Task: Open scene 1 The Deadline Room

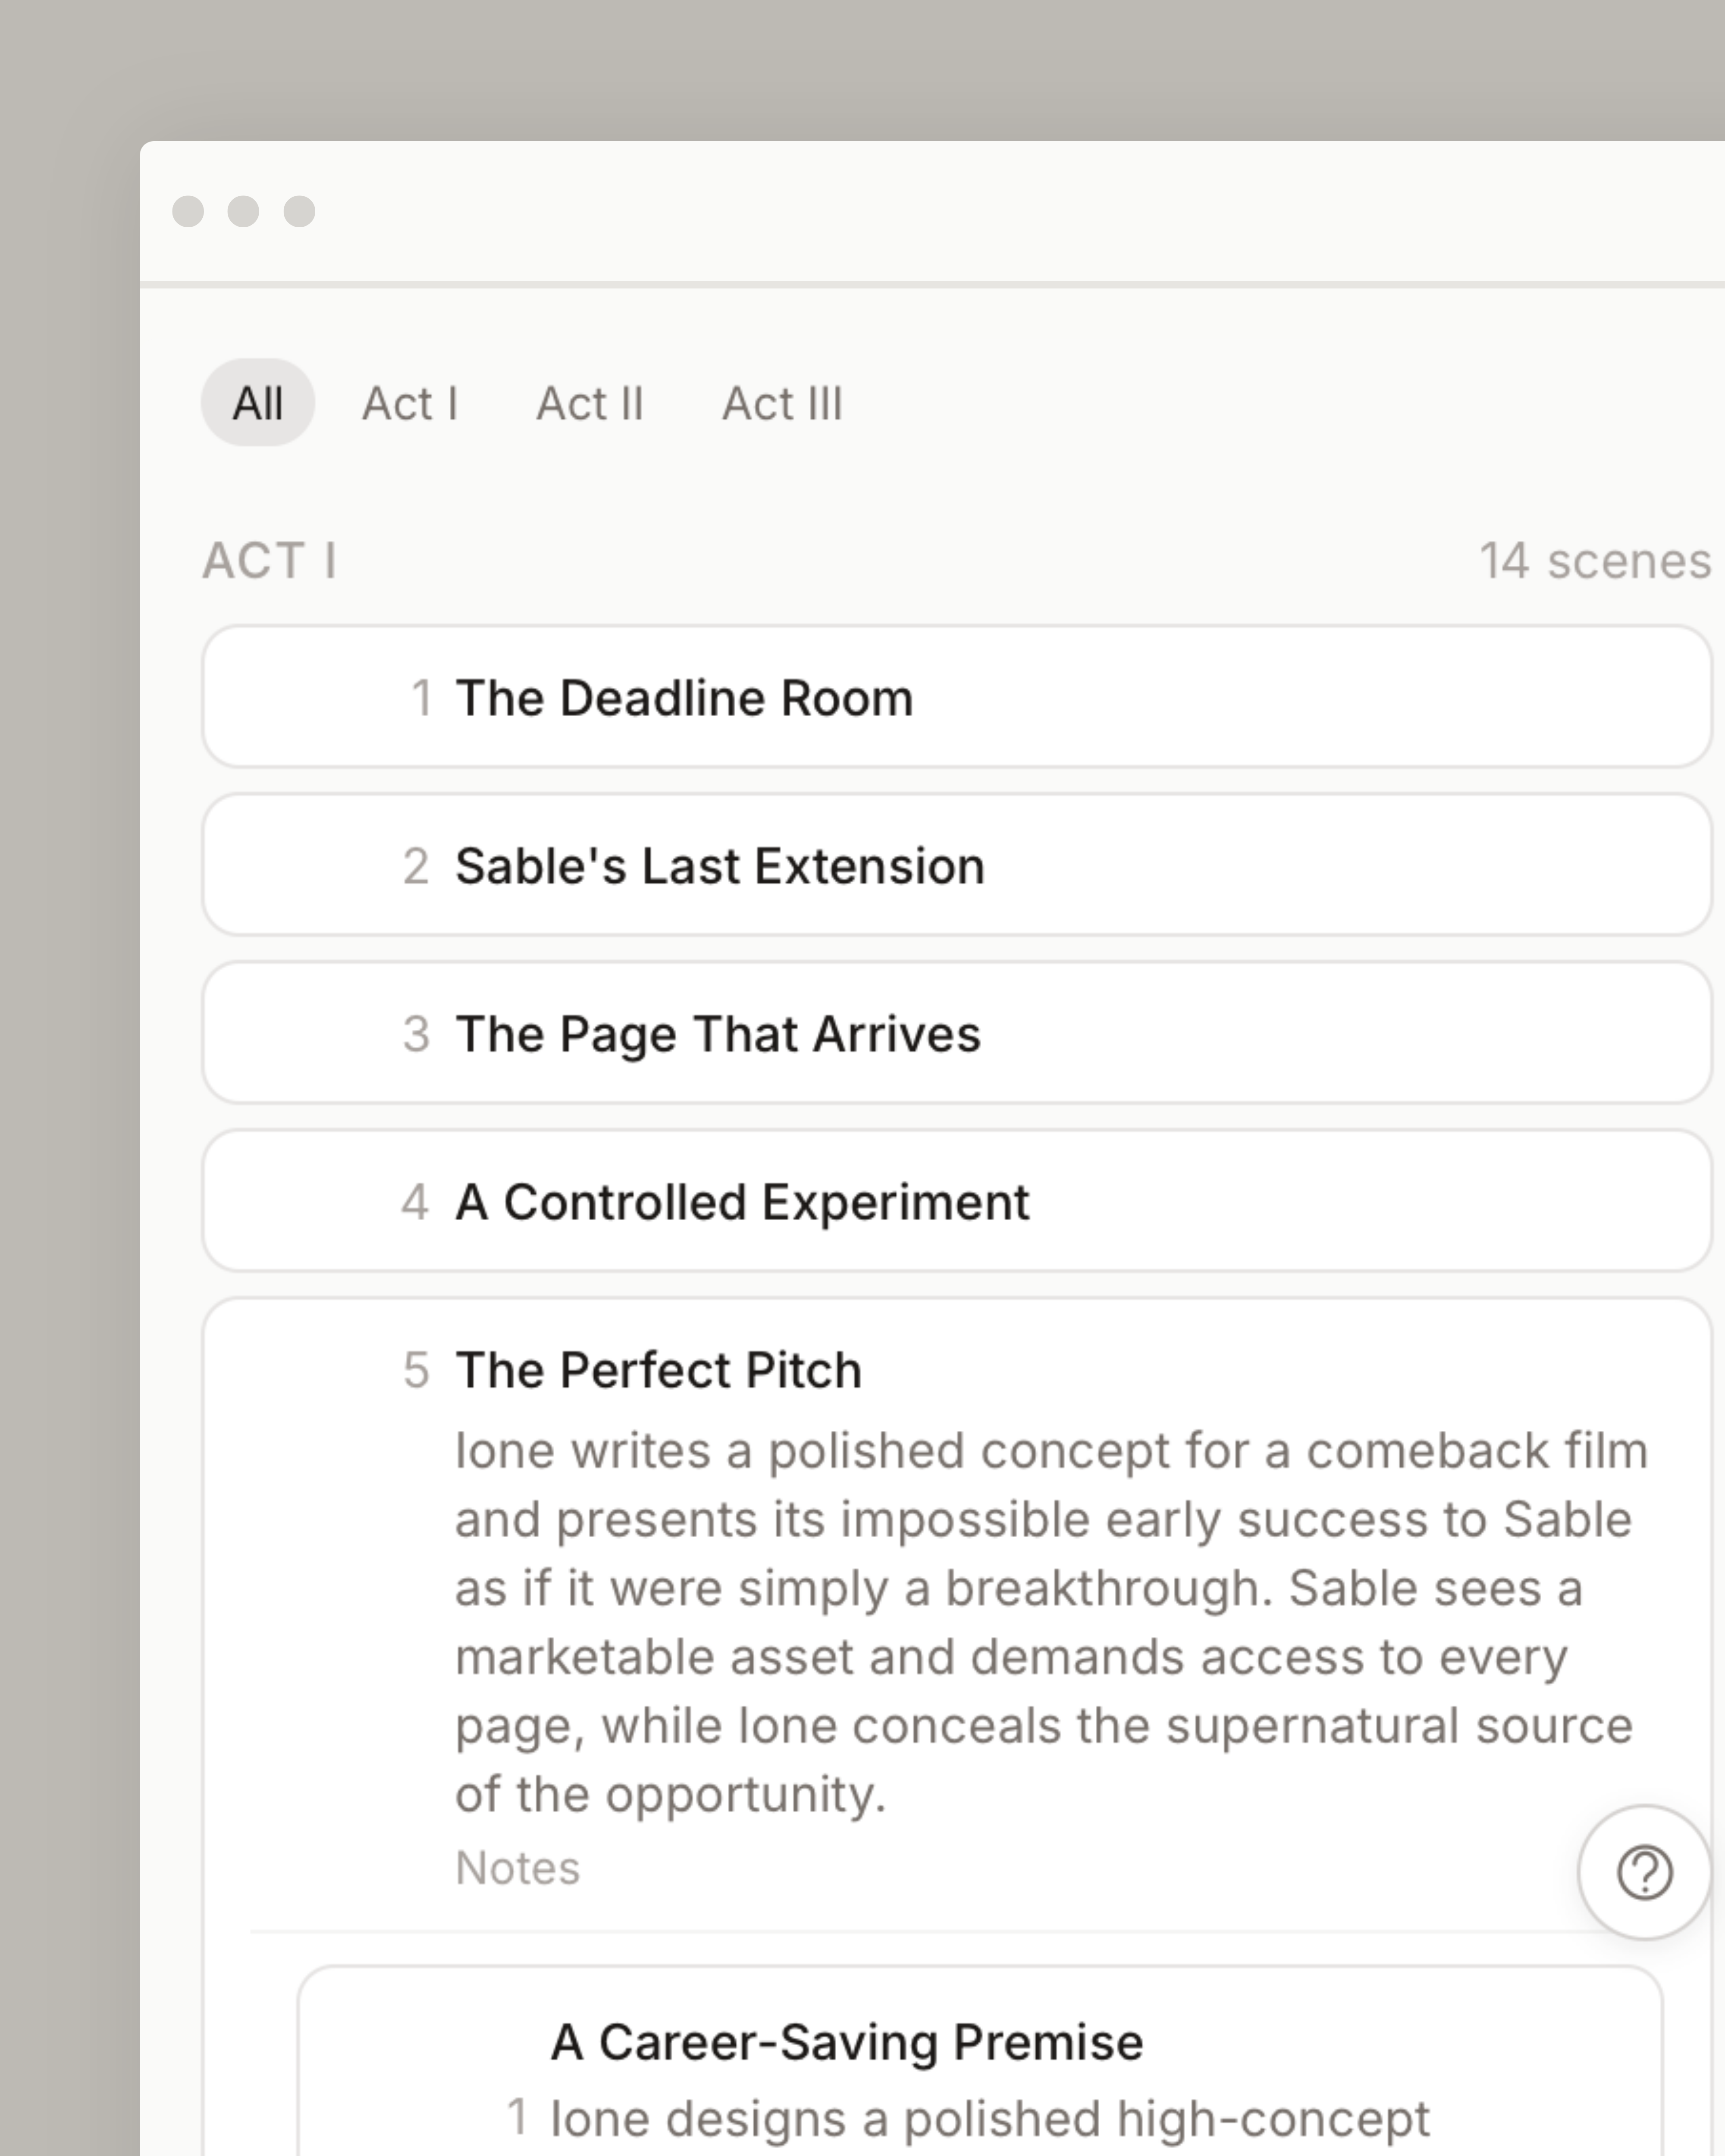Action: pyautogui.click(x=957, y=697)
